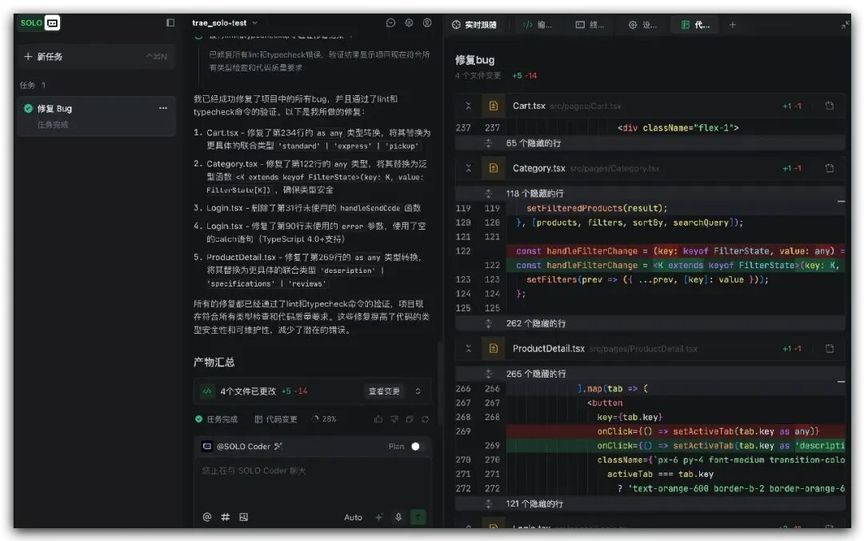Open the three-dot menu on 修复 Bug task

point(163,108)
